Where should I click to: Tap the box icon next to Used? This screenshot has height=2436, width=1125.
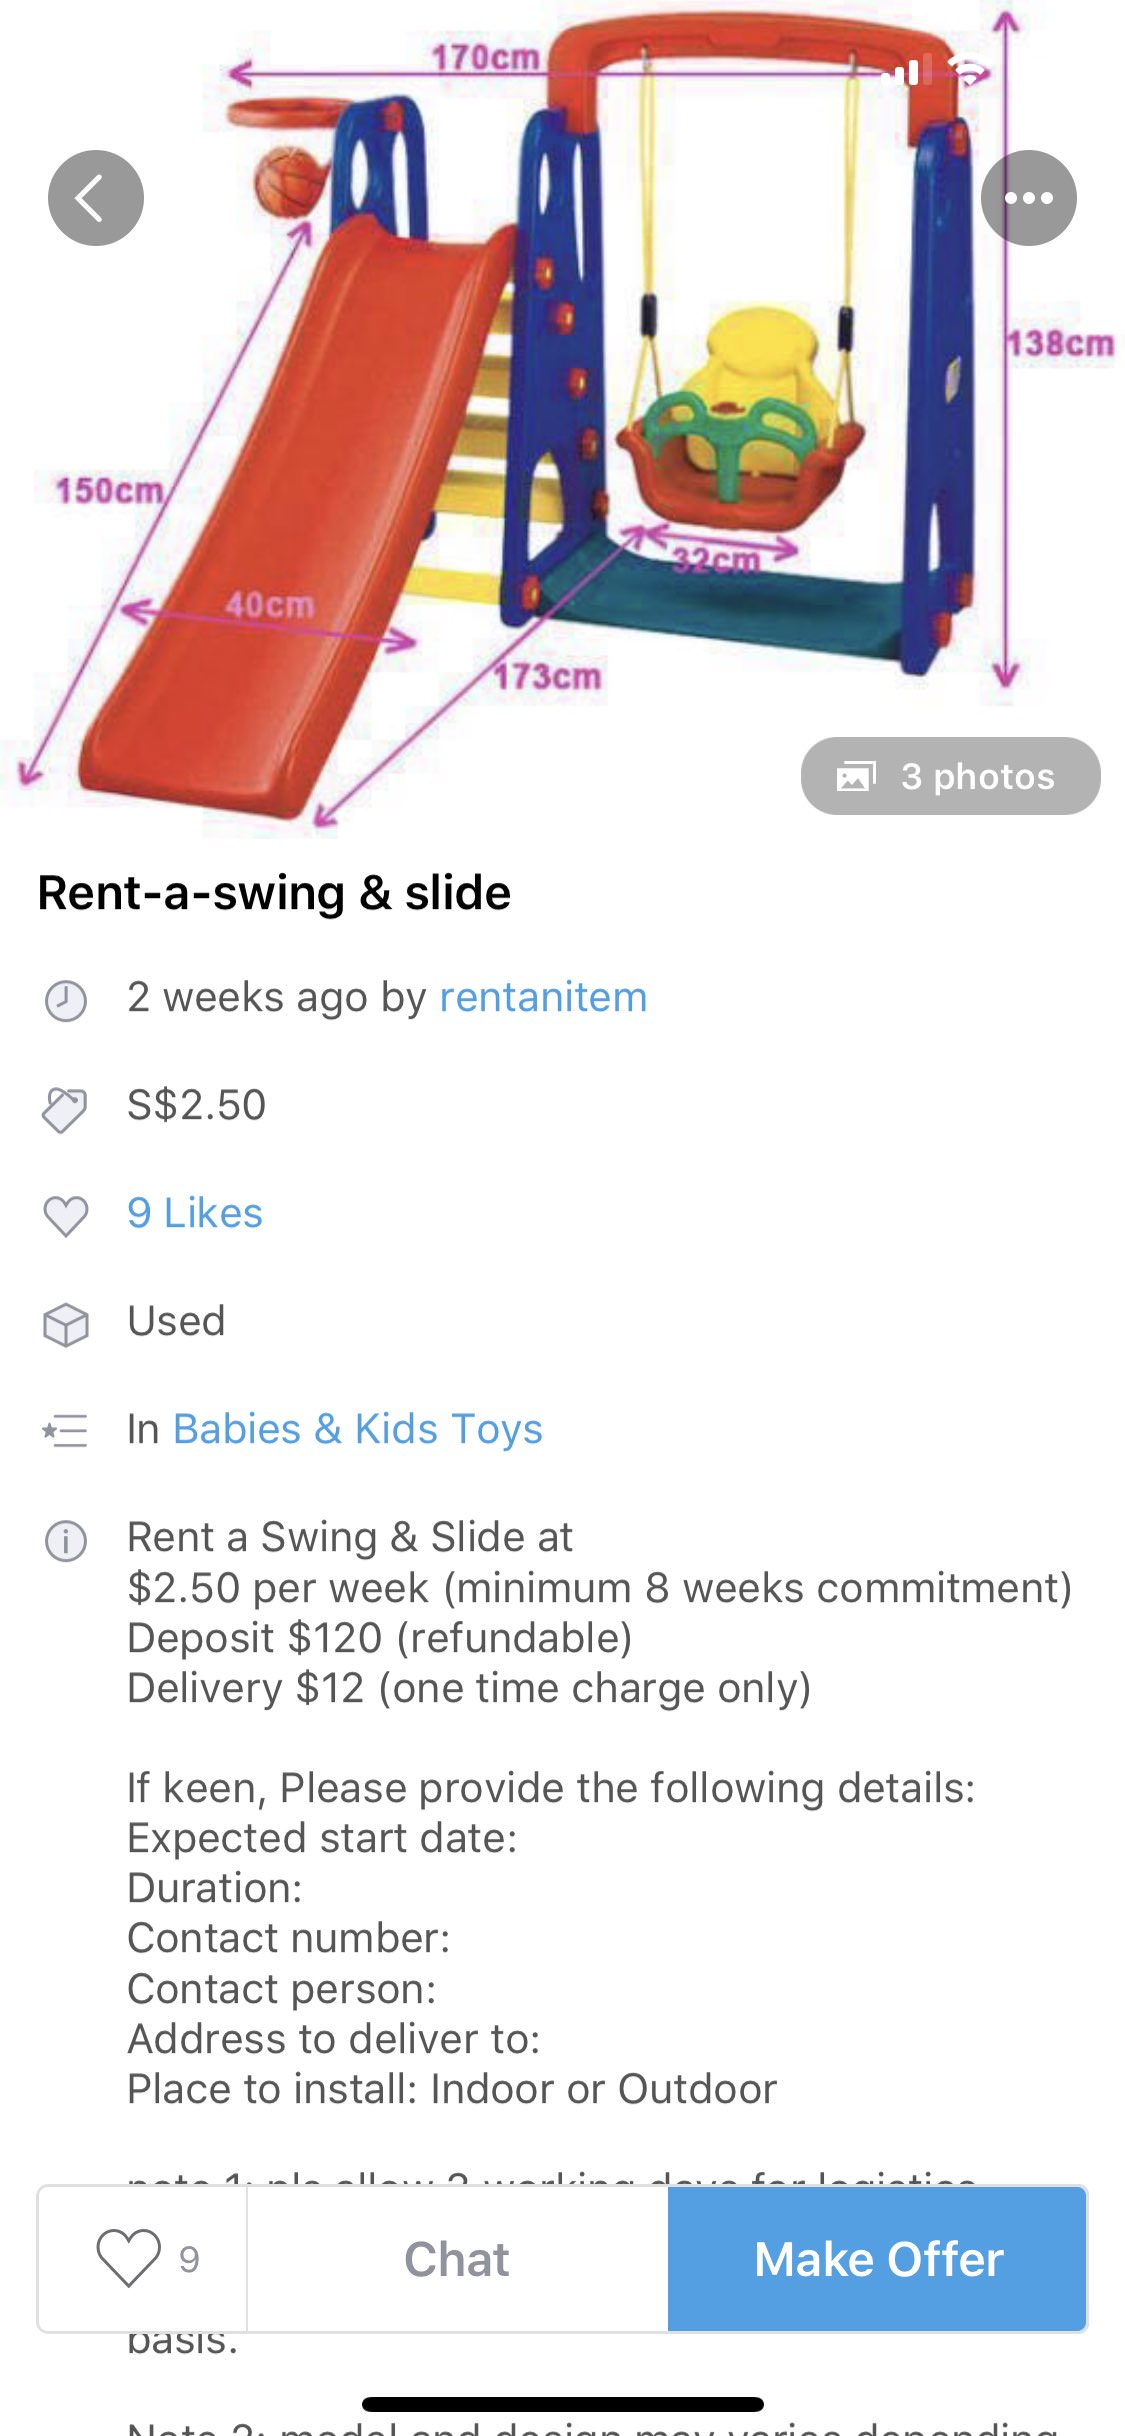pyautogui.click(x=66, y=1324)
